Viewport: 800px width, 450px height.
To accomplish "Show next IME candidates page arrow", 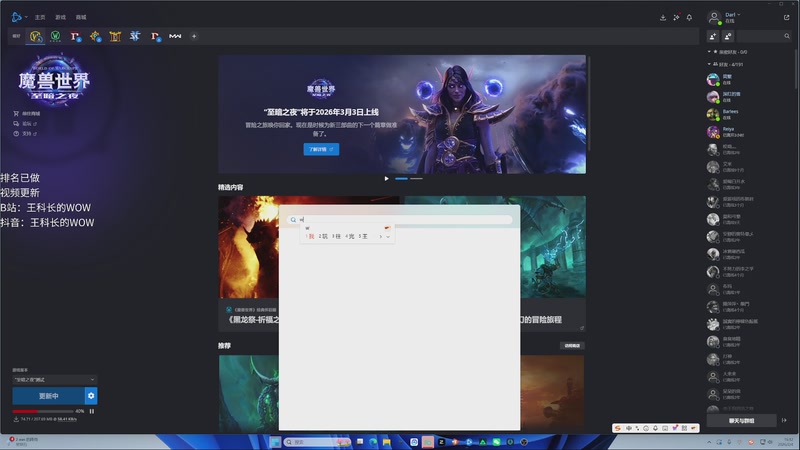I will (x=380, y=237).
